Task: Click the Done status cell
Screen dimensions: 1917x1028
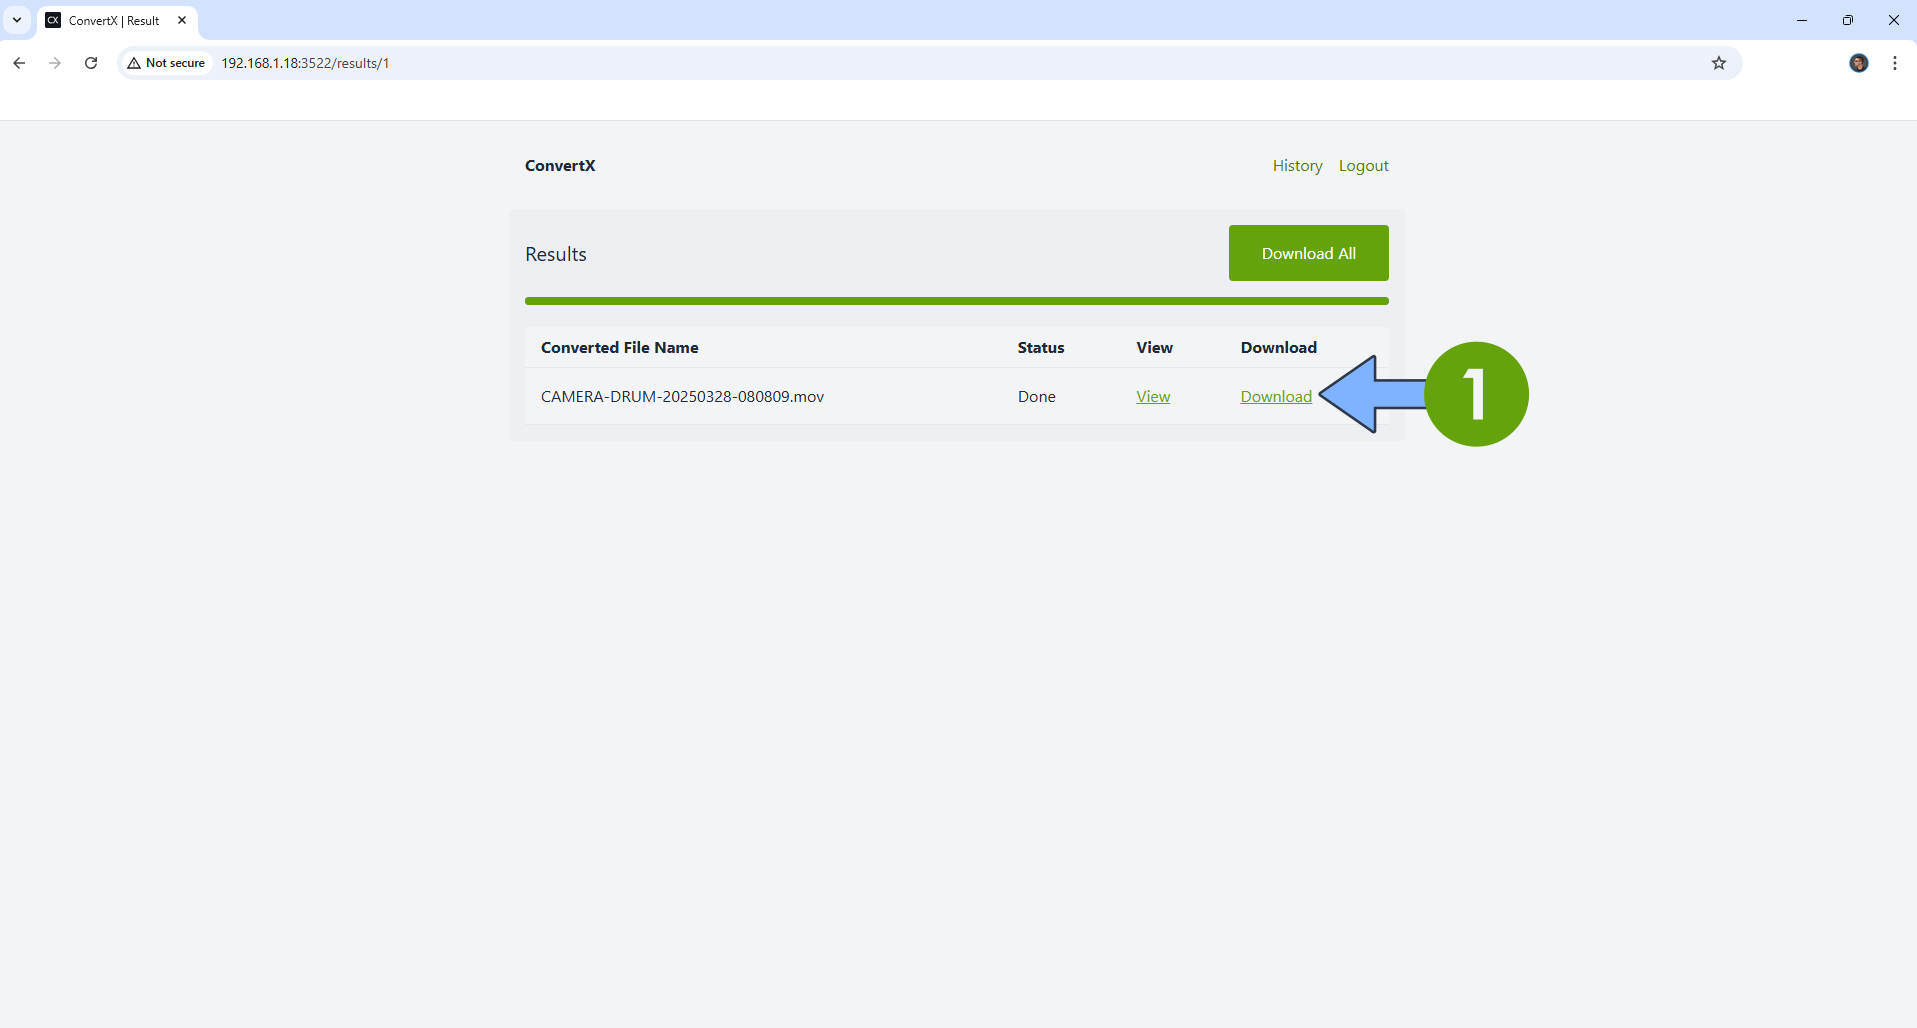Action: [x=1037, y=397]
